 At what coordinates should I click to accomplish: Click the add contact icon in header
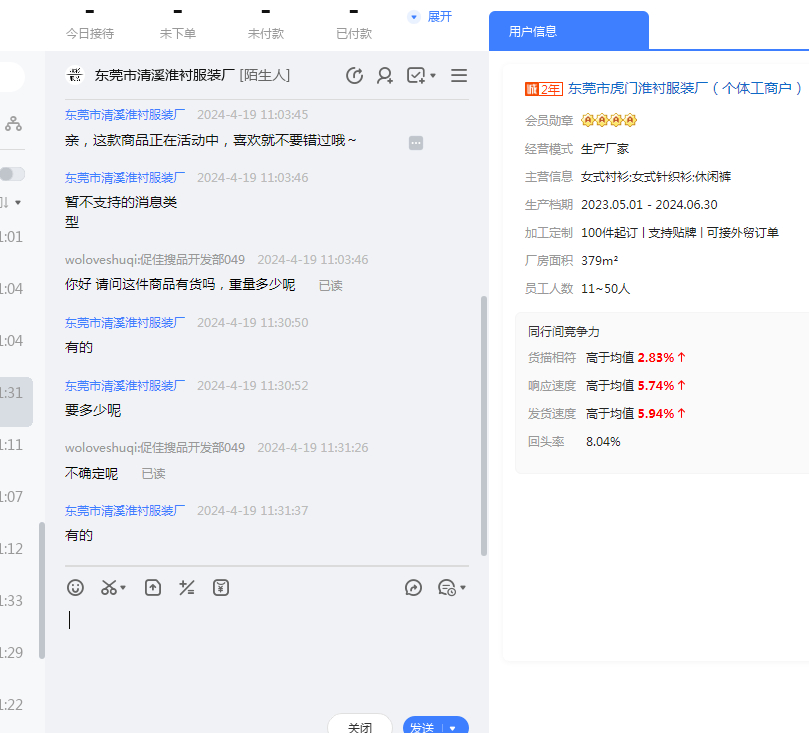click(x=385, y=75)
